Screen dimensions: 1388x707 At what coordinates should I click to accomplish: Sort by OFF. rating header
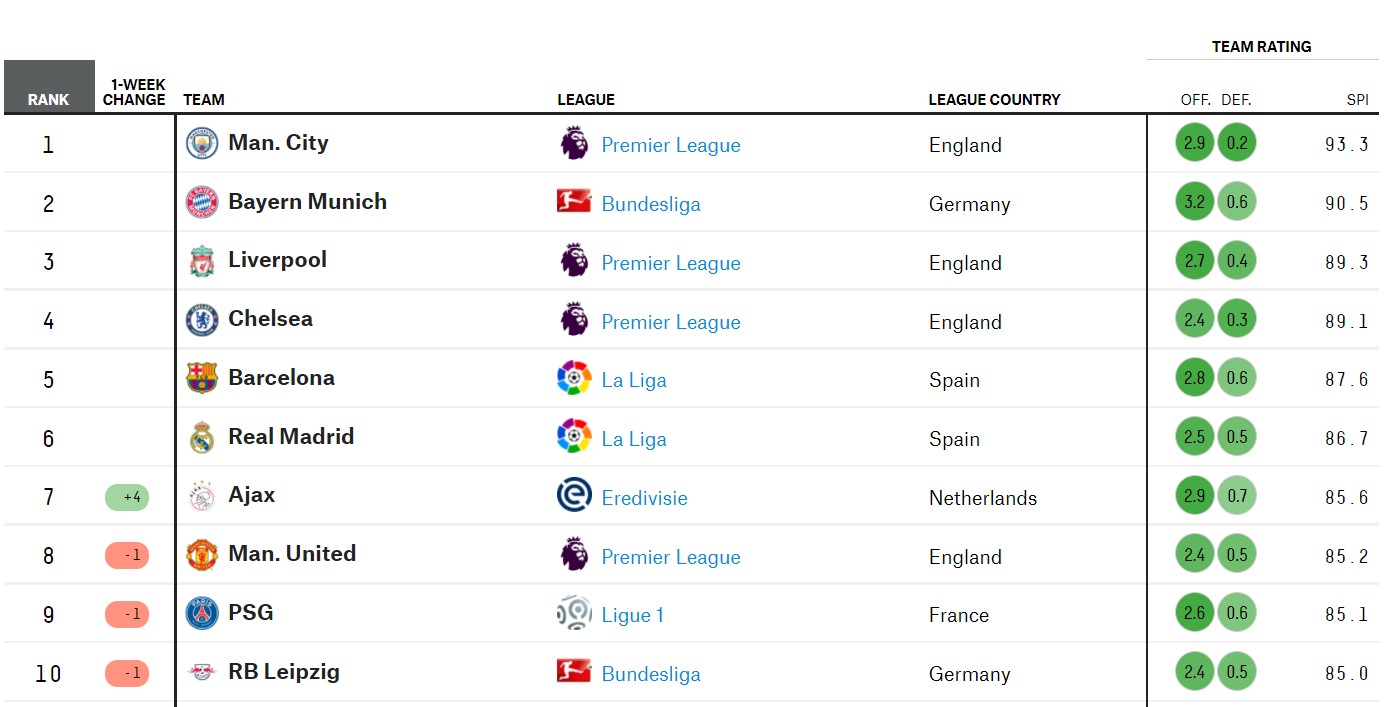(1195, 100)
